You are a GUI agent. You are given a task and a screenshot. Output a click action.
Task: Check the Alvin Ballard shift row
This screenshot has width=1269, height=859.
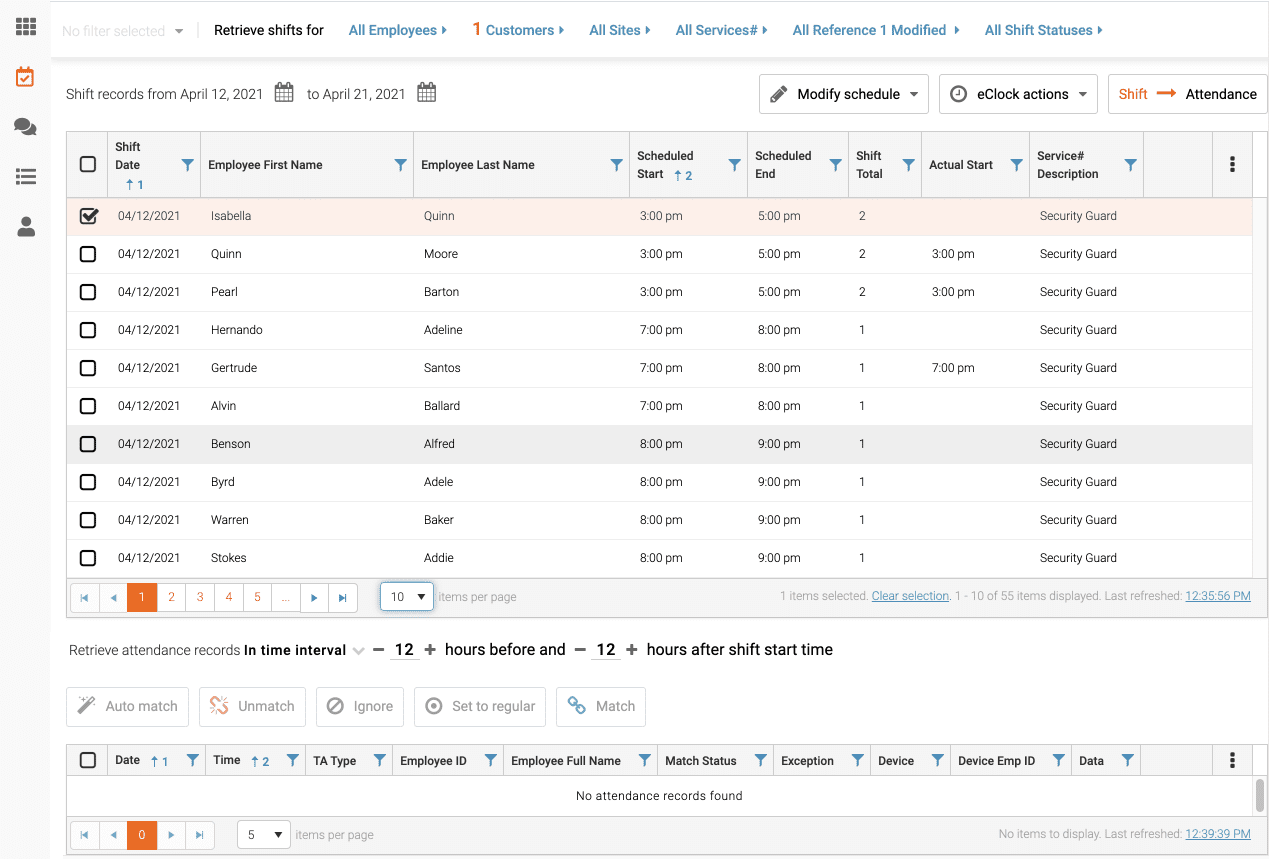(88, 406)
